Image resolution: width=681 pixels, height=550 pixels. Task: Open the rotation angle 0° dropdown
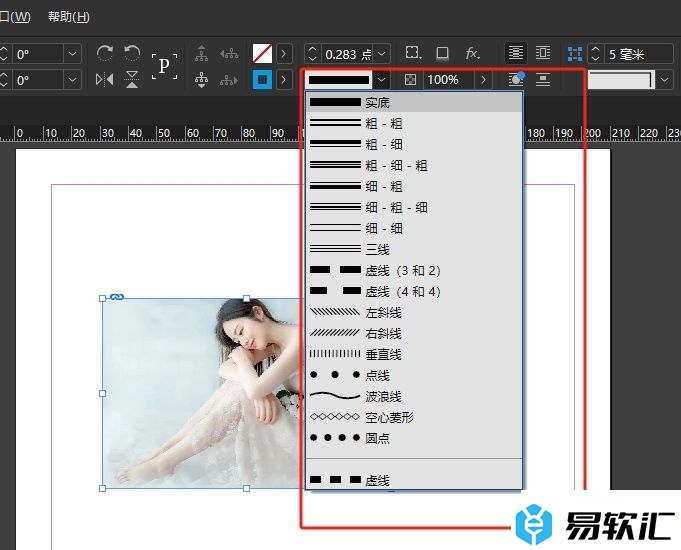[72, 54]
